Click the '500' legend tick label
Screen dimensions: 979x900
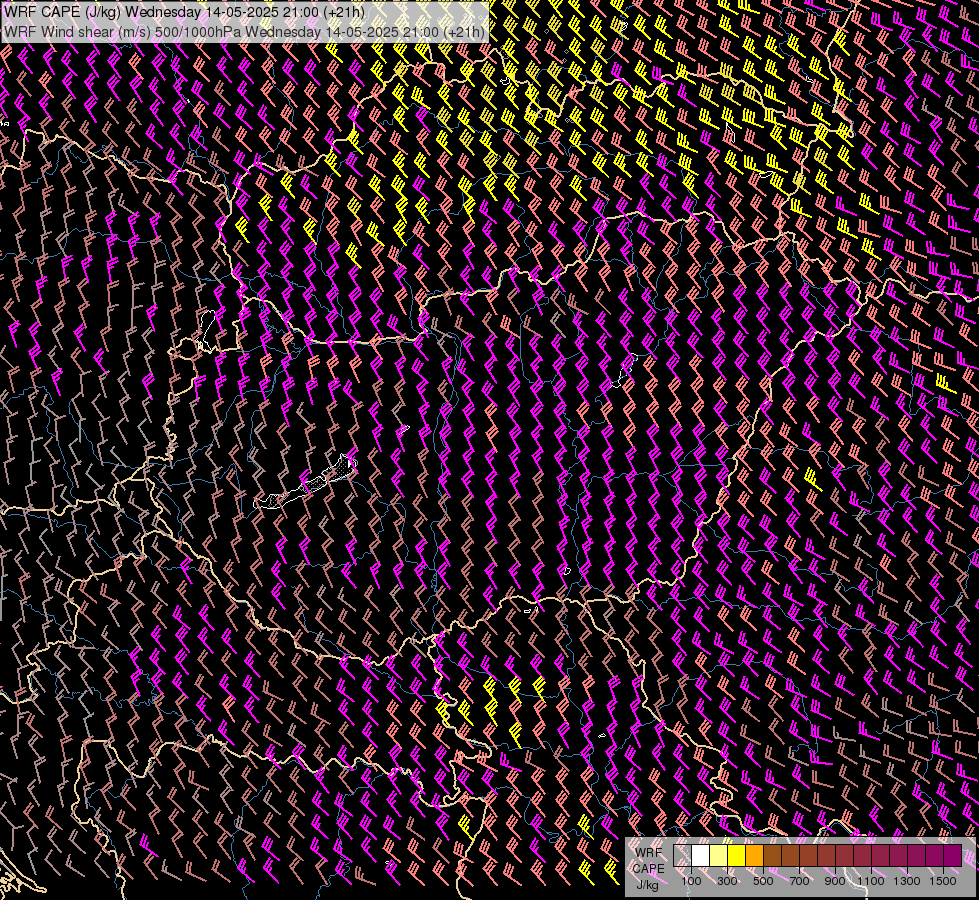click(x=763, y=881)
